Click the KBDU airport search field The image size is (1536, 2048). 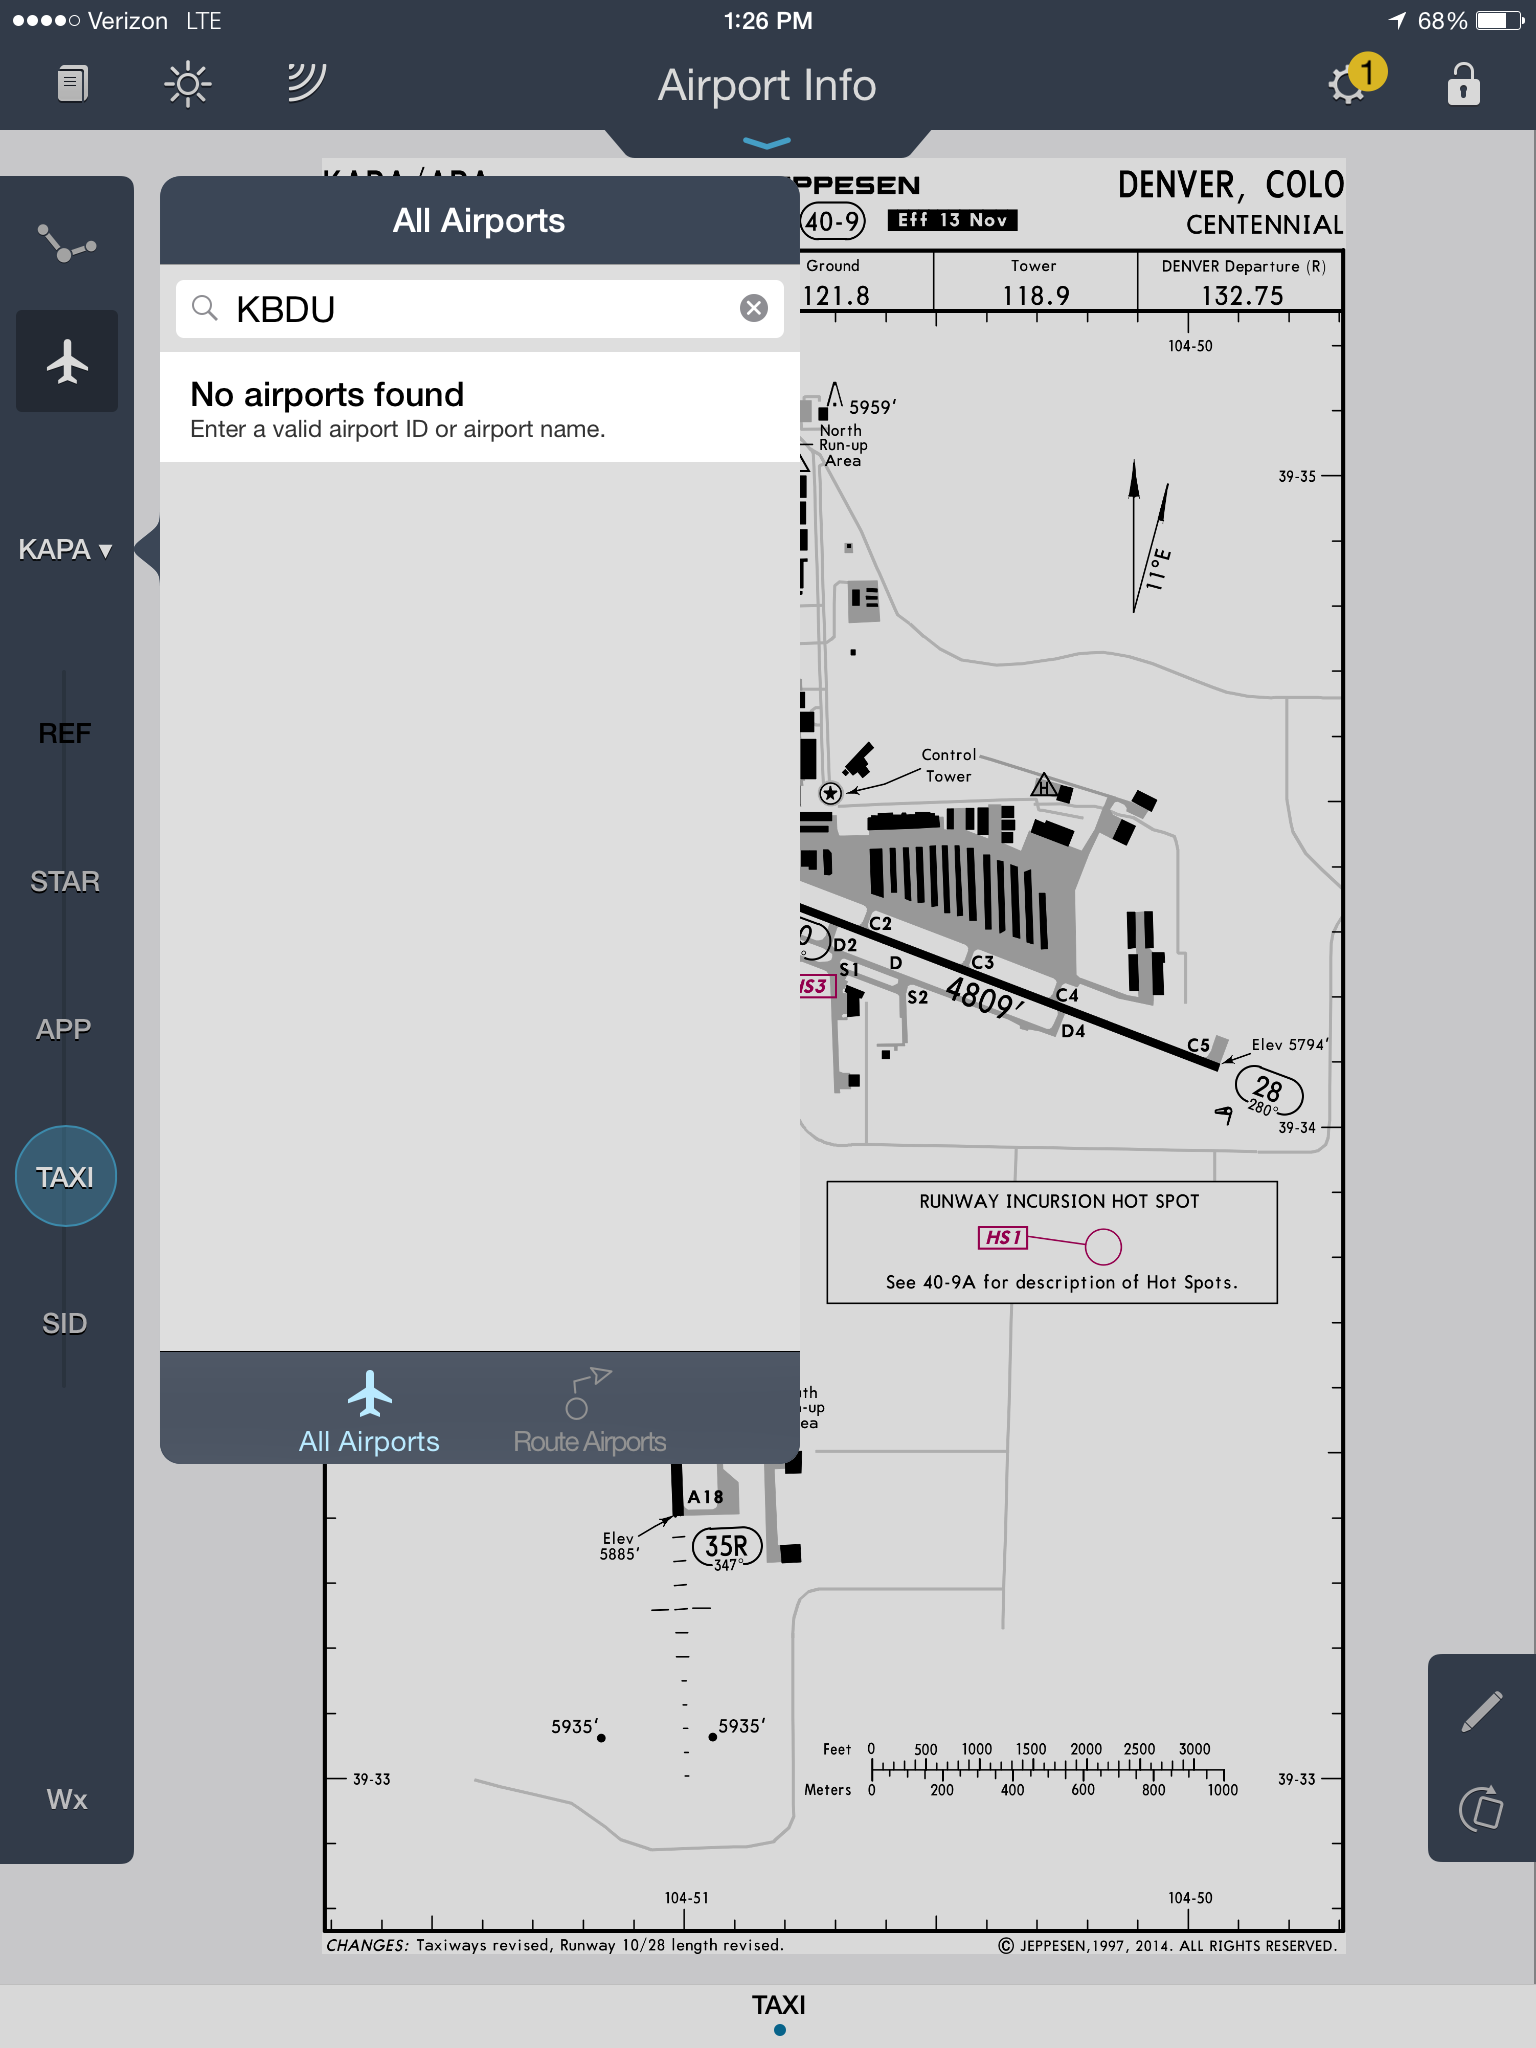click(480, 309)
